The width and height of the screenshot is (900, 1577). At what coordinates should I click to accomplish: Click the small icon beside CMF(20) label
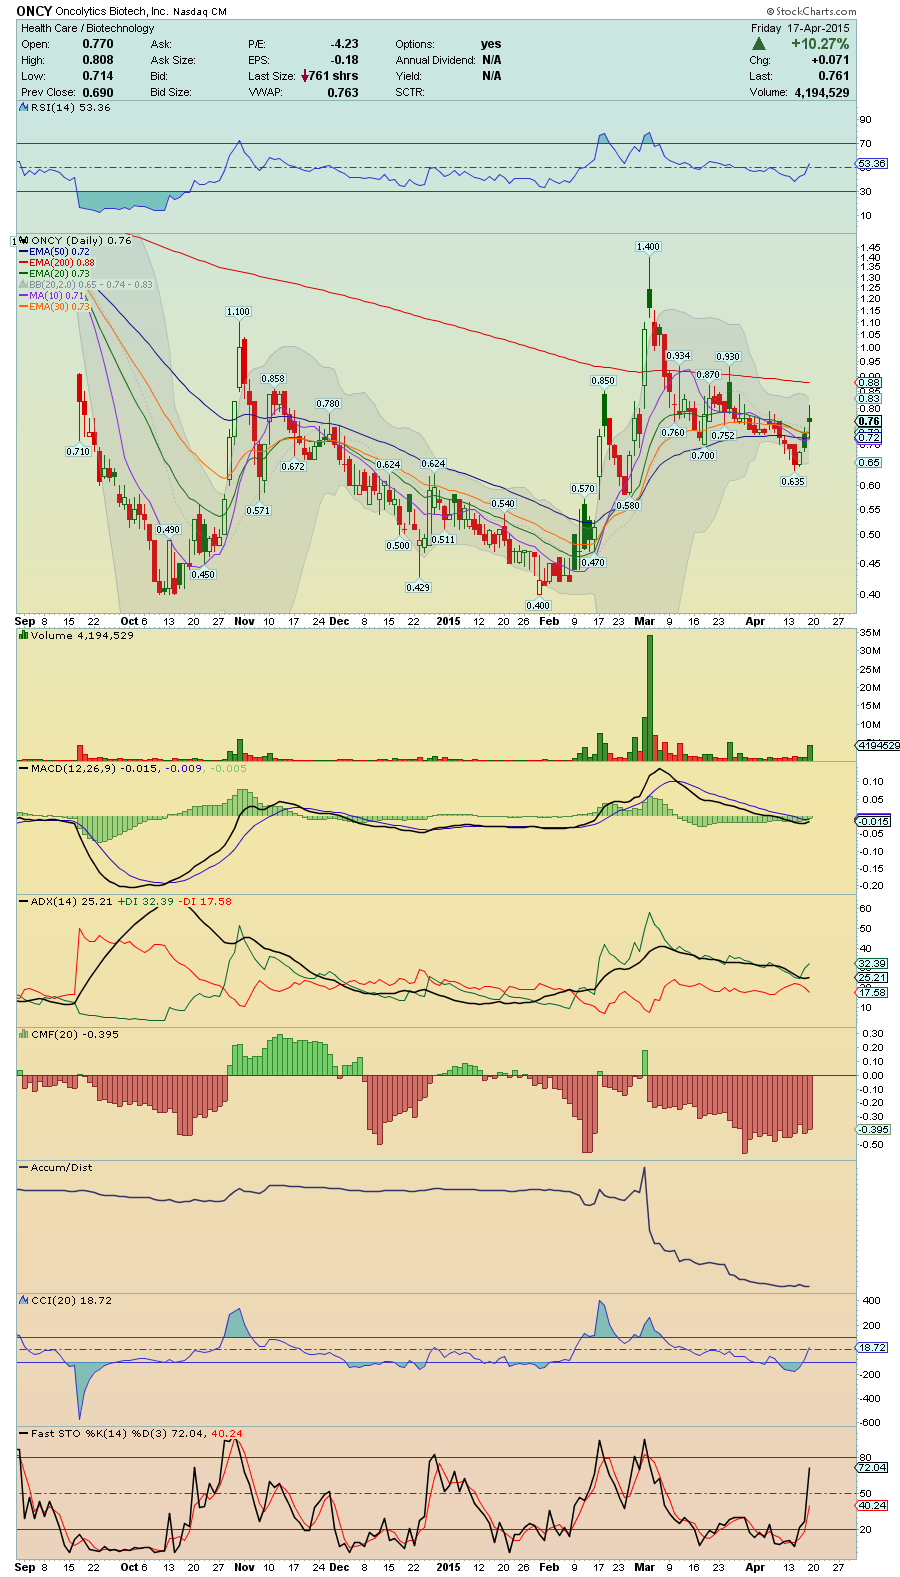(x=24, y=1034)
